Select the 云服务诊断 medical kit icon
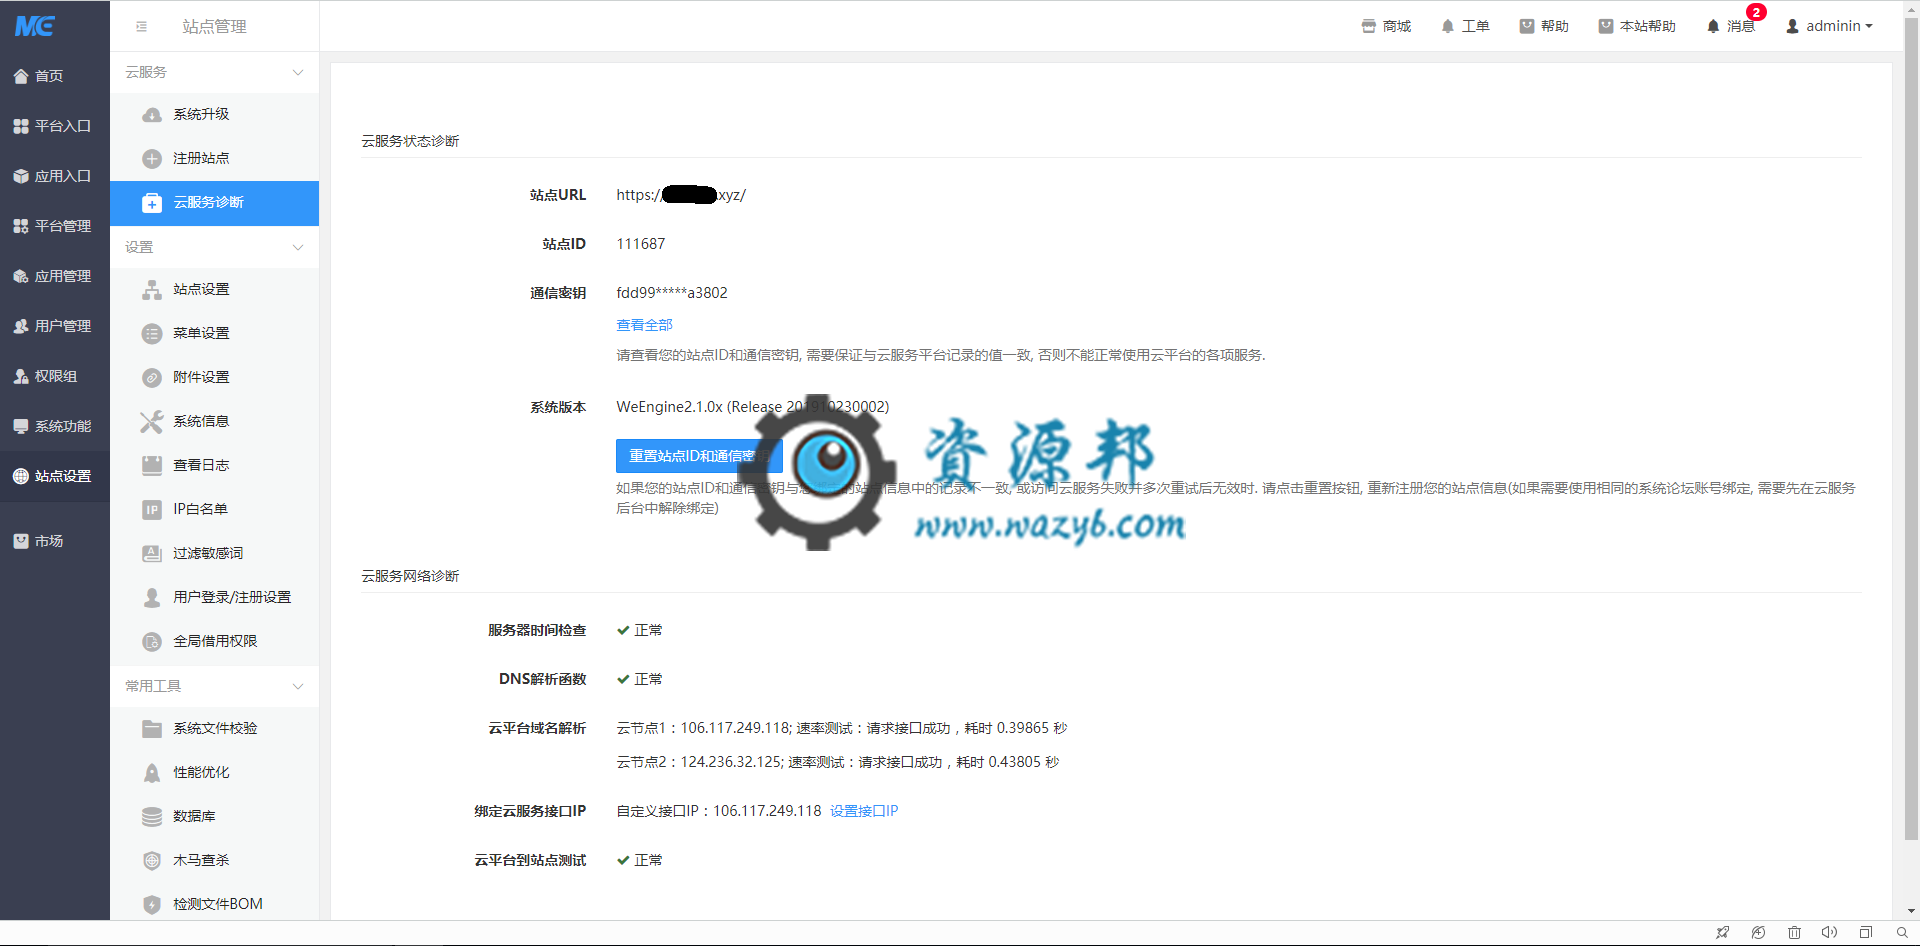 tap(152, 203)
